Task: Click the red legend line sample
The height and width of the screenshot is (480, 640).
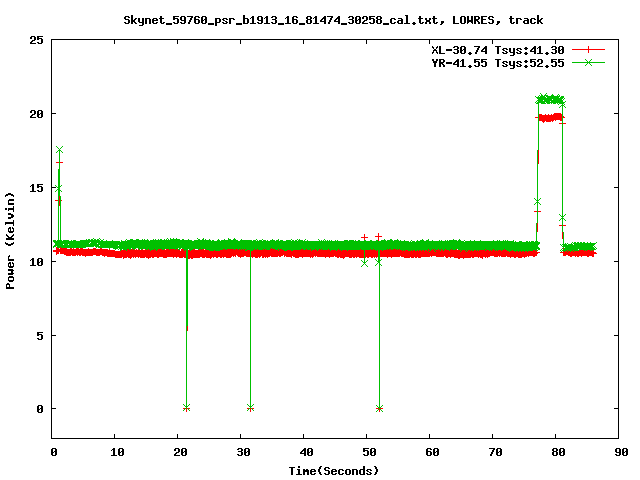Action: click(x=588, y=50)
